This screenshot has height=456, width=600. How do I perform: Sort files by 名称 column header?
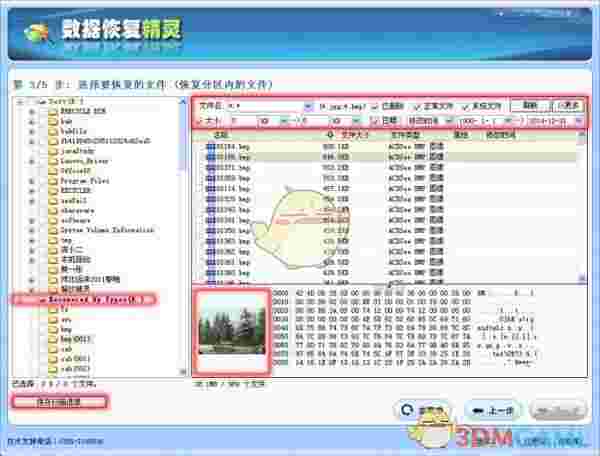pyautogui.click(x=221, y=135)
